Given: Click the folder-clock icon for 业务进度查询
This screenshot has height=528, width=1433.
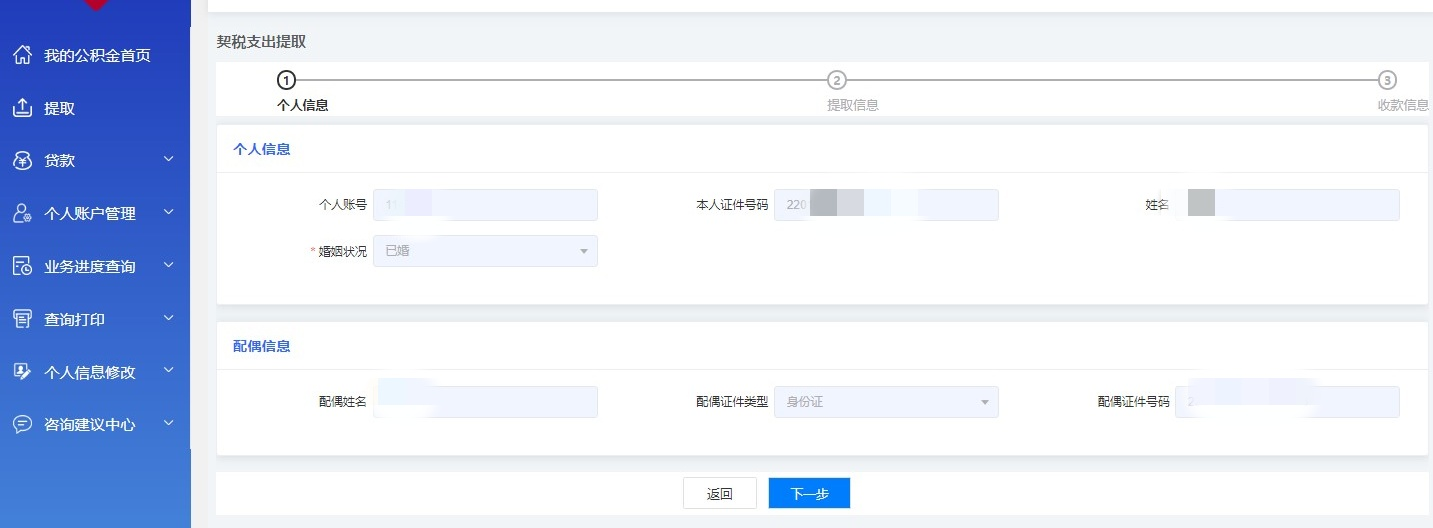Looking at the screenshot, I should pyautogui.click(x=22, y=266).
